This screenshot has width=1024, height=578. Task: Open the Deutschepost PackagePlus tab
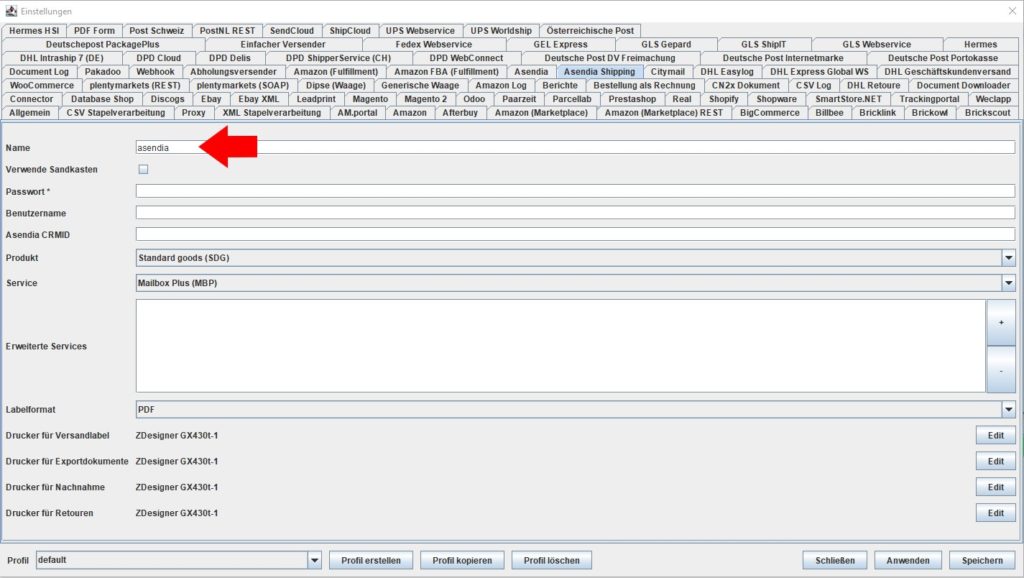click(103, 44)
